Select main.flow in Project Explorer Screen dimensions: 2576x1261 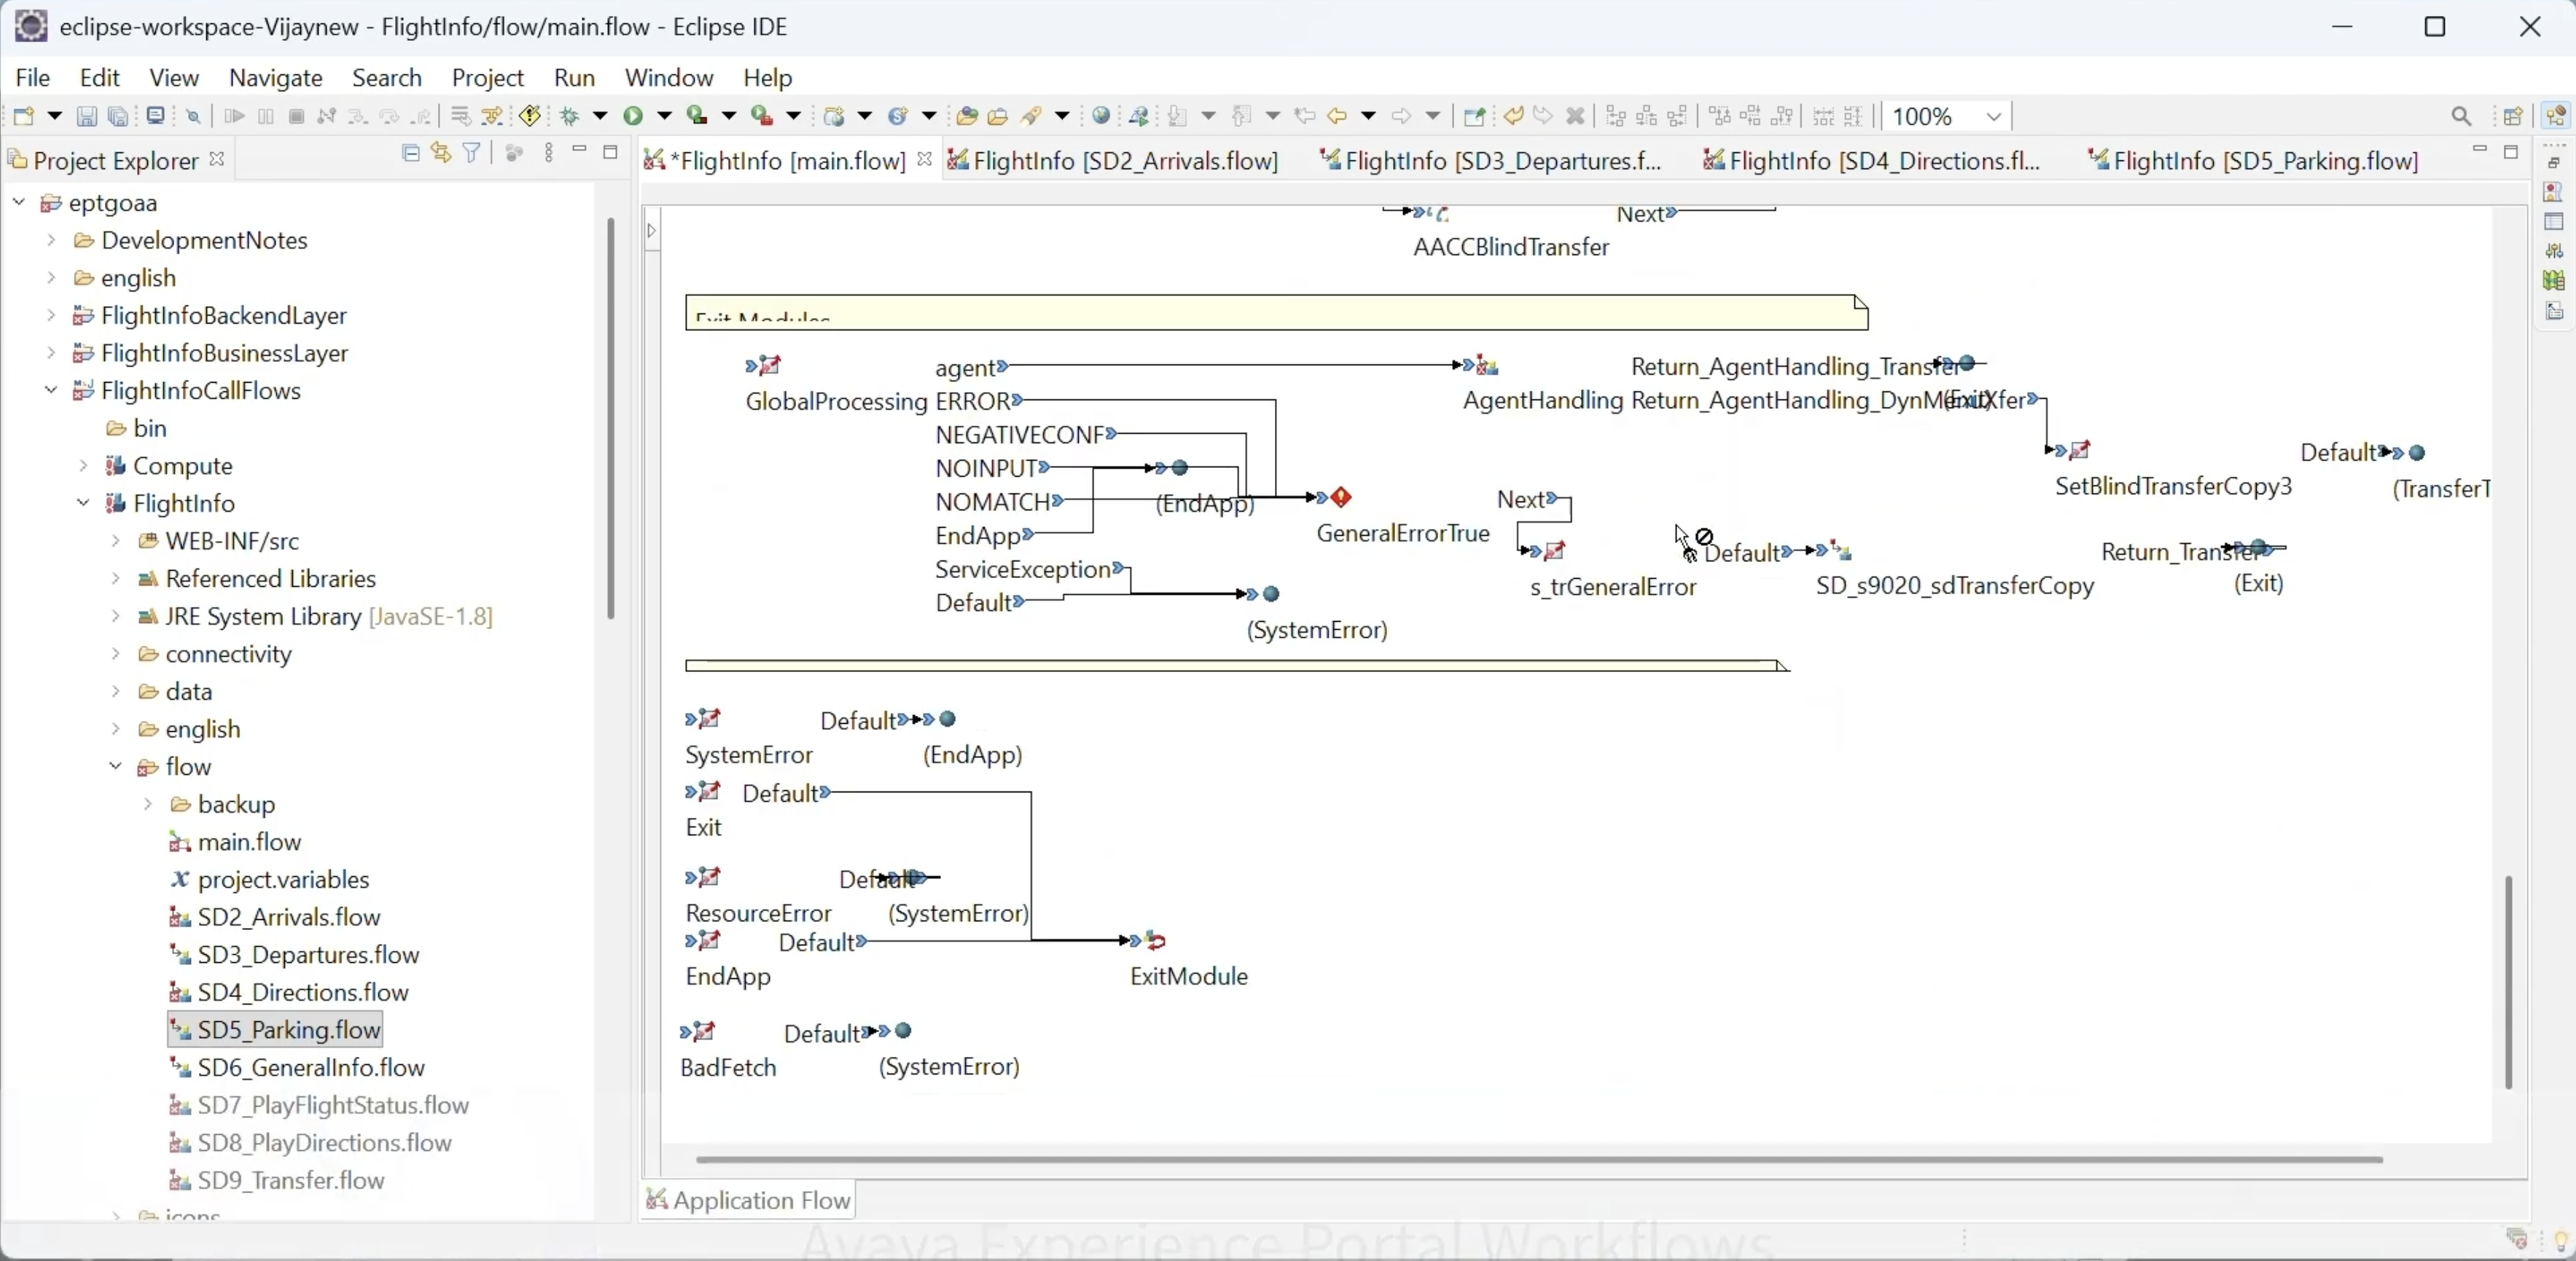tap(236, 843)
